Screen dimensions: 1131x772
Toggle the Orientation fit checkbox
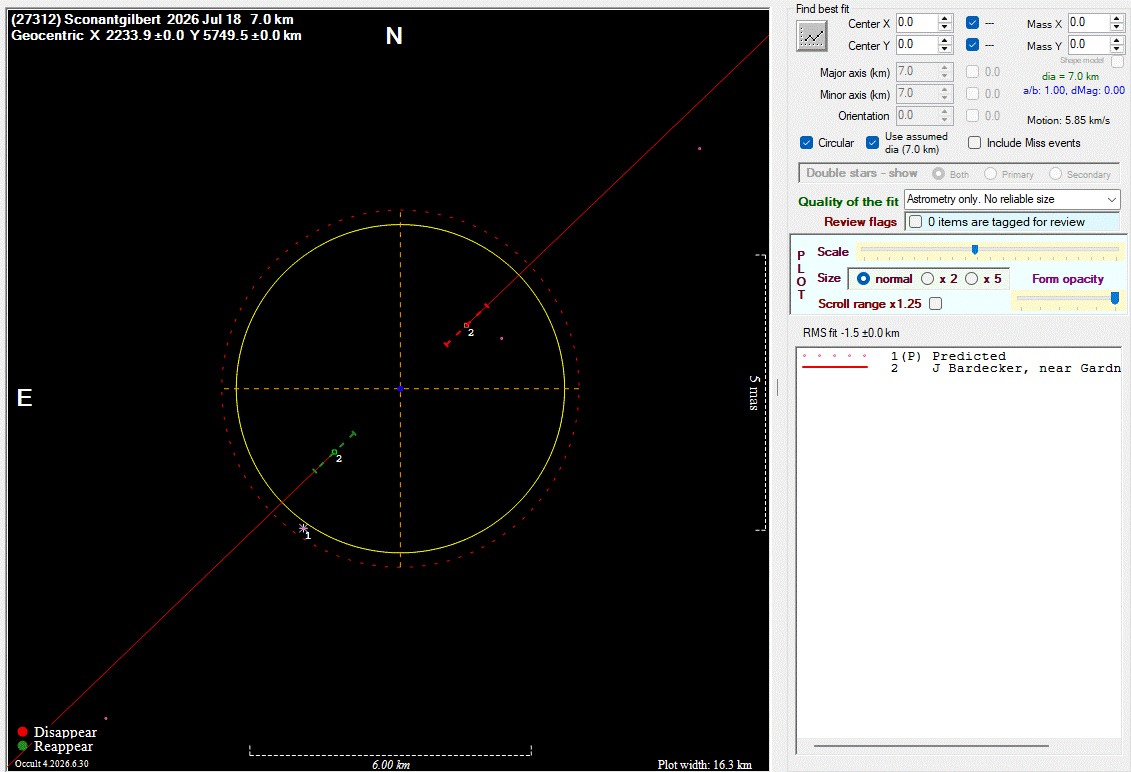(x=972, y=115)
